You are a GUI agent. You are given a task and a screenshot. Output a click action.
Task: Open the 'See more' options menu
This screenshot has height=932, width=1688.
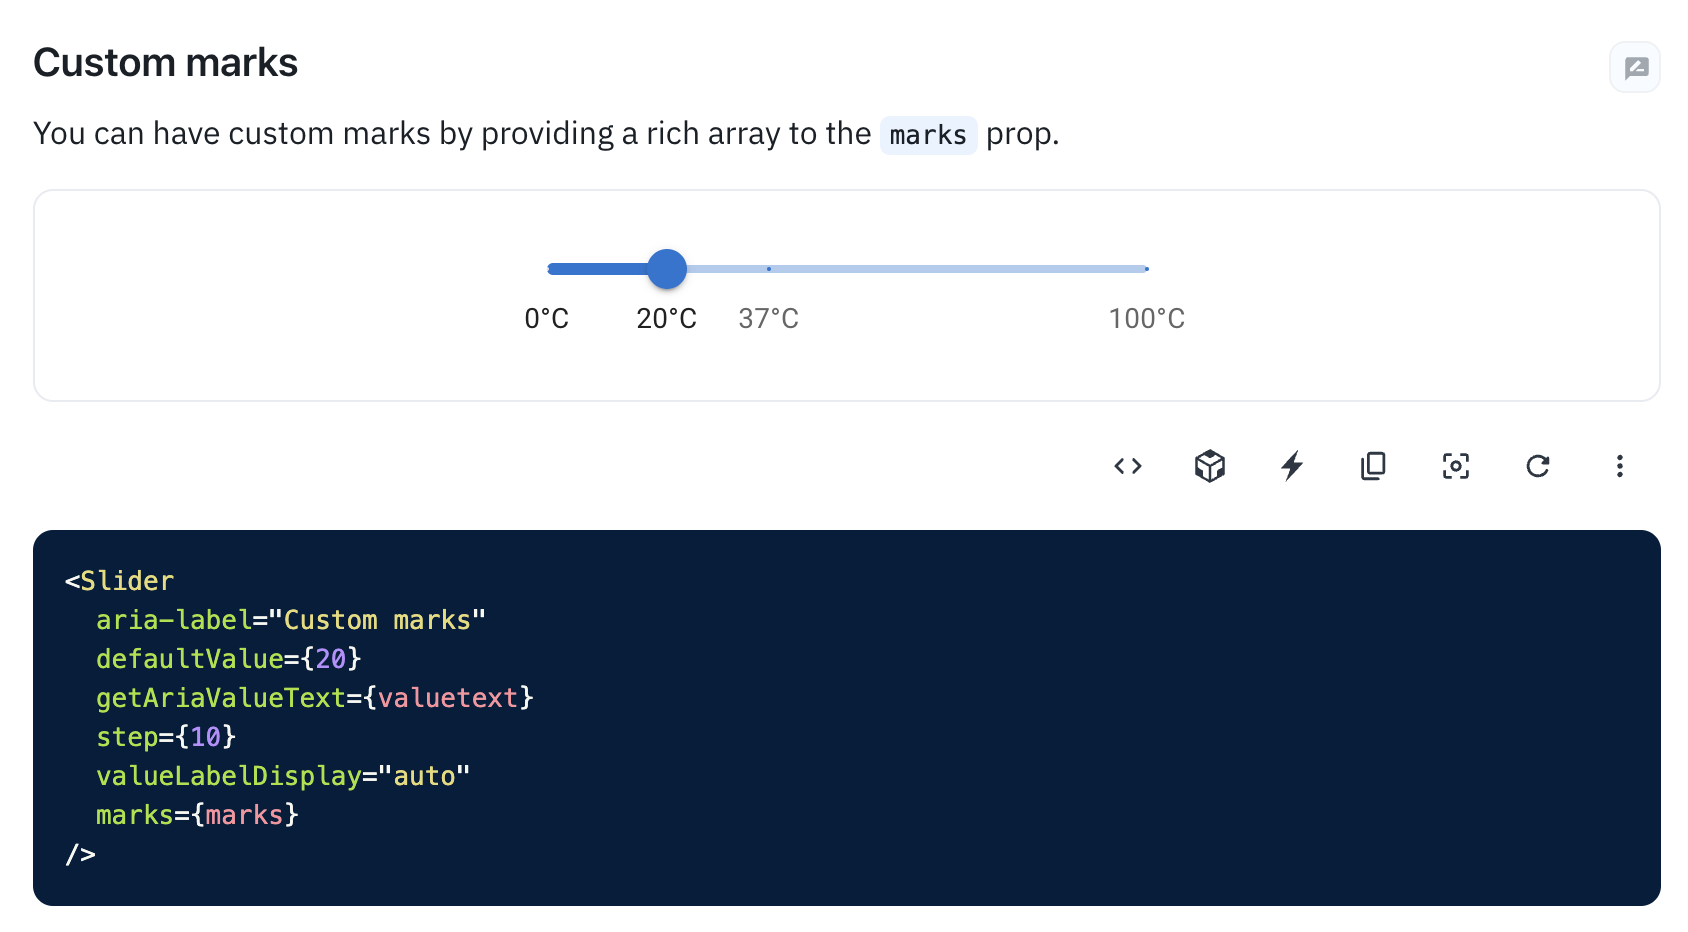(1619, 466)
